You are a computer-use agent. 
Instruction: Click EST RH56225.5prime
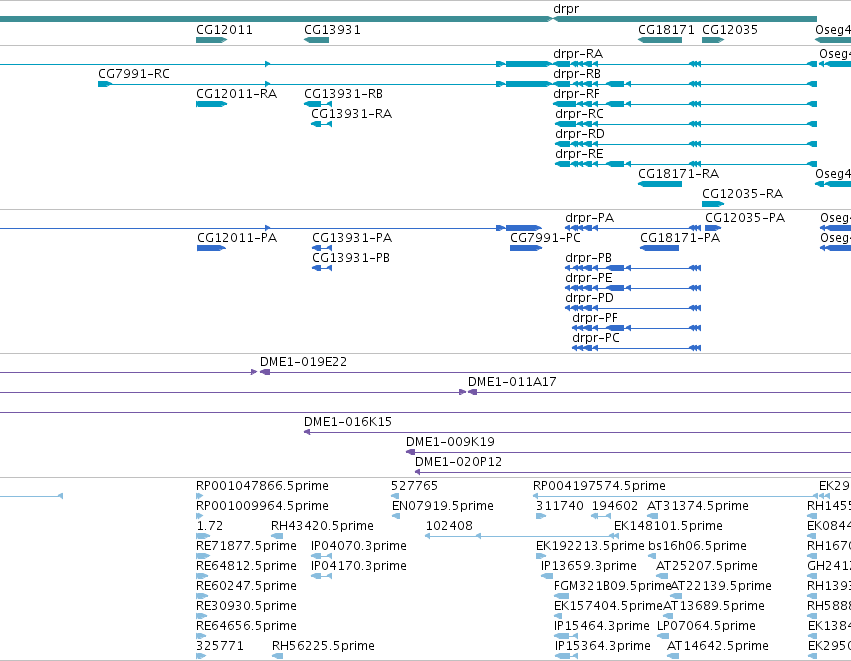pos(323,646)
